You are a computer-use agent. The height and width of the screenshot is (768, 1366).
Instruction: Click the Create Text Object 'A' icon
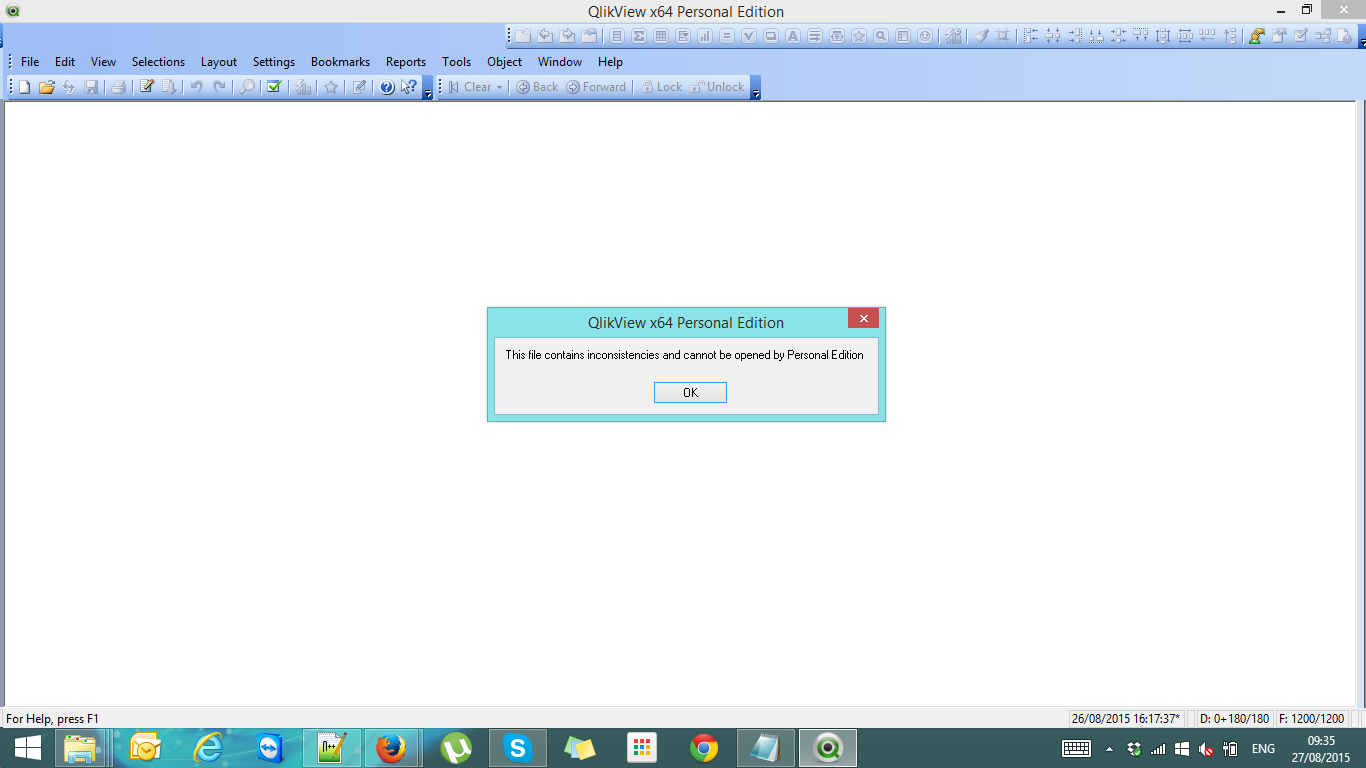coord(793,36)
